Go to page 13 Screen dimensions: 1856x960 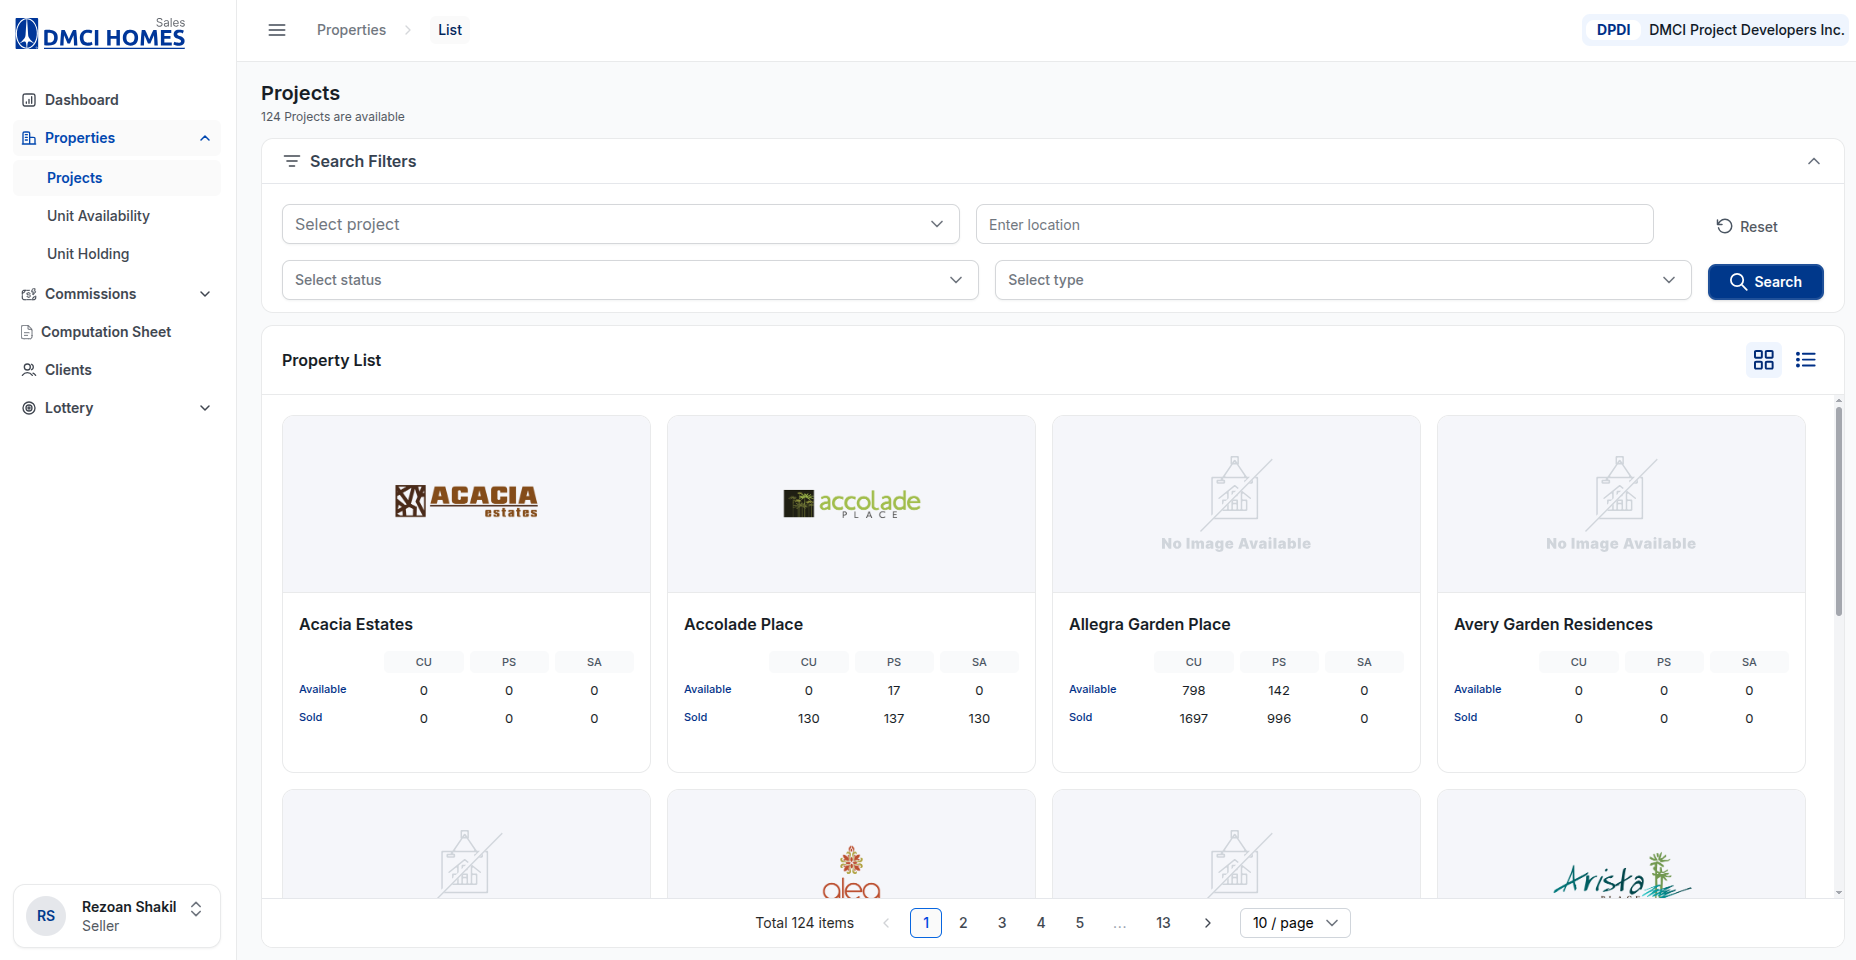point(1163,923)
